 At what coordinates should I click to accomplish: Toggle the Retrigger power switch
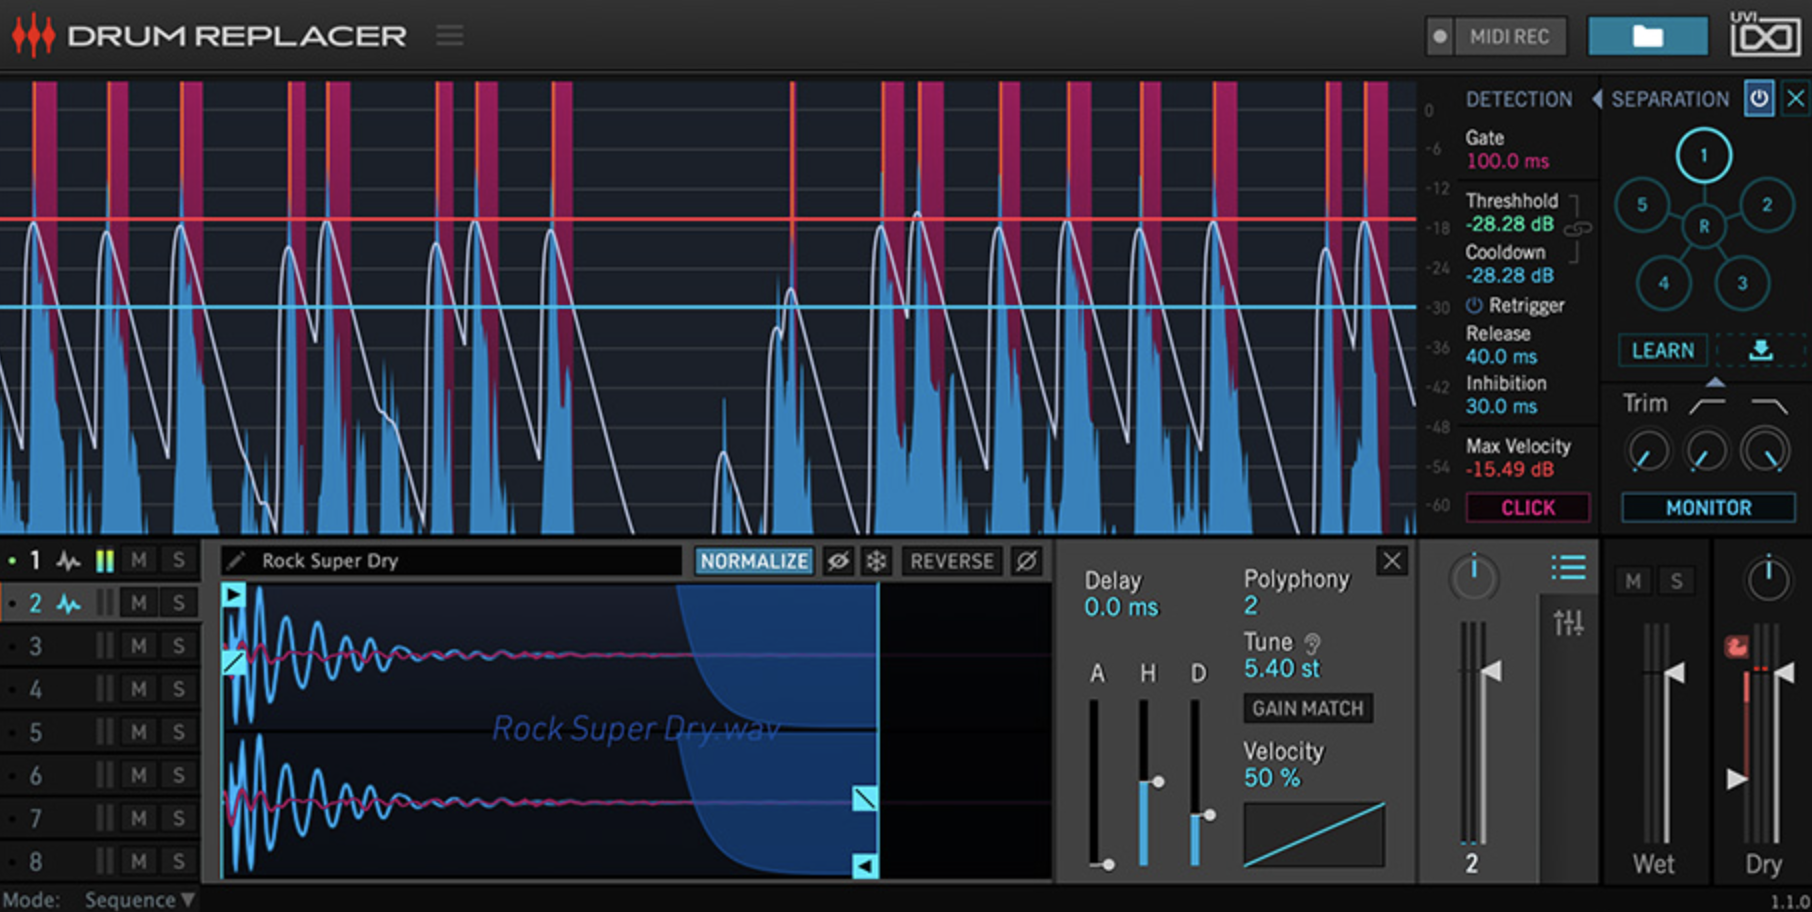pos(1474,305)
